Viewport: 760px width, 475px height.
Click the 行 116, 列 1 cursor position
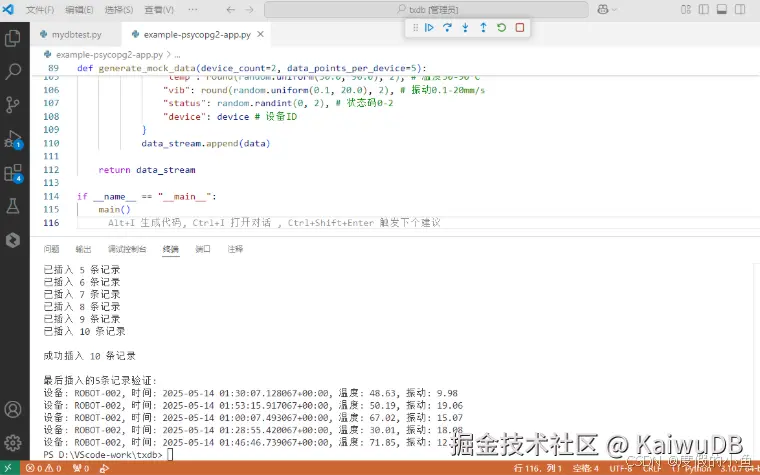[538, 468]
